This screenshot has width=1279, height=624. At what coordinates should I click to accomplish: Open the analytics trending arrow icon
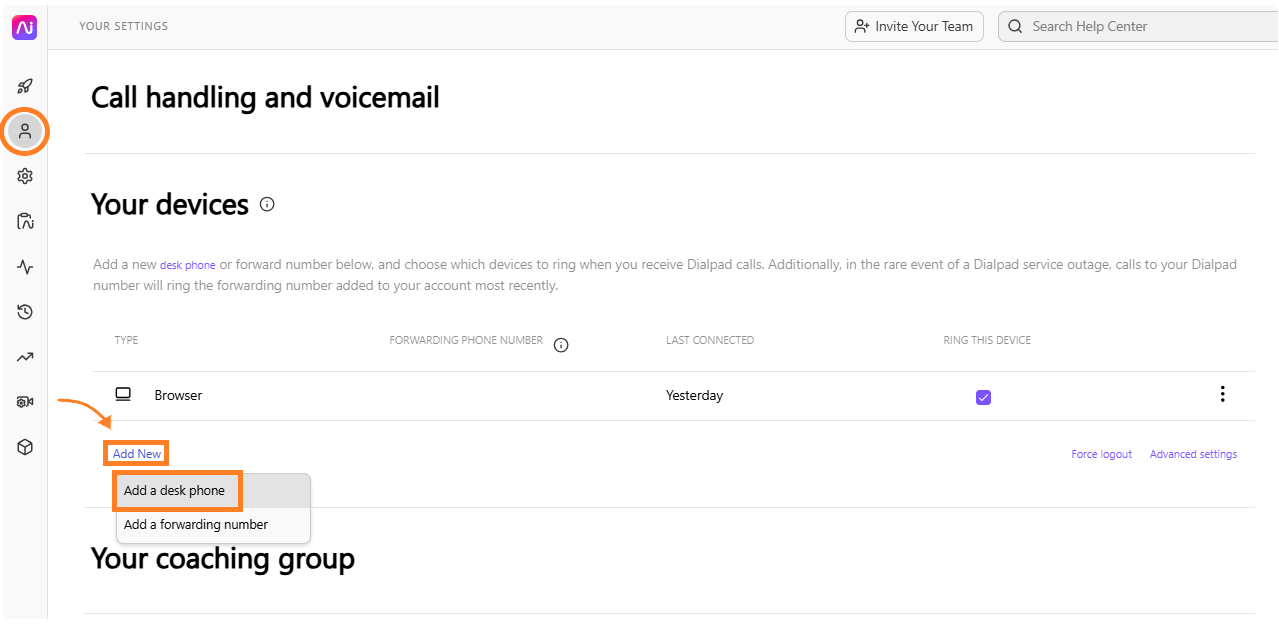point(25,357)
